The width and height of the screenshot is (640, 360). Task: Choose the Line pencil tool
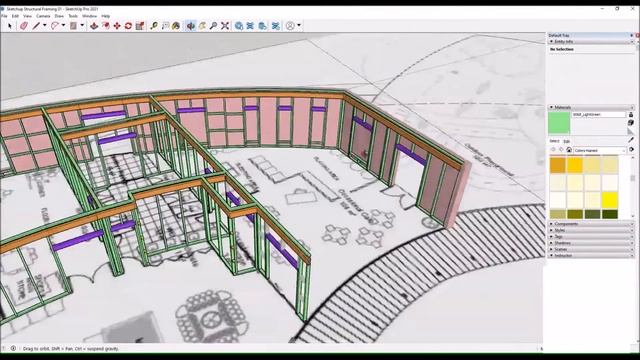pos(36,26)
